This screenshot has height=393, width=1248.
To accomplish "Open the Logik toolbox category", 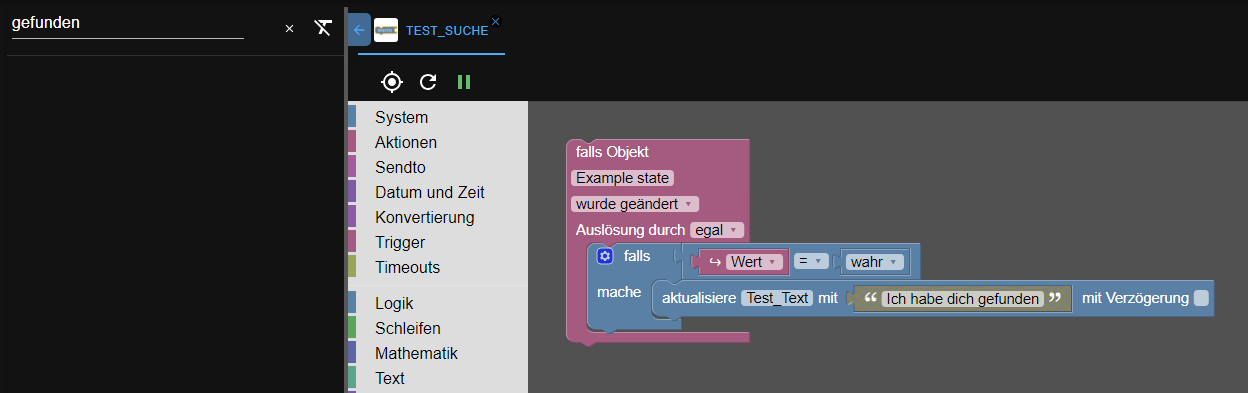I will click(394, 303).
